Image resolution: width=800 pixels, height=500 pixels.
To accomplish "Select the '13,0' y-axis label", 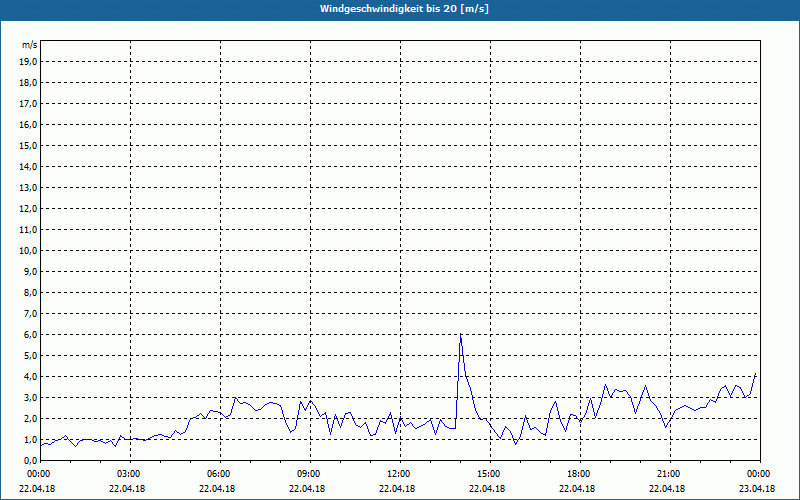I will click(28, 188).
